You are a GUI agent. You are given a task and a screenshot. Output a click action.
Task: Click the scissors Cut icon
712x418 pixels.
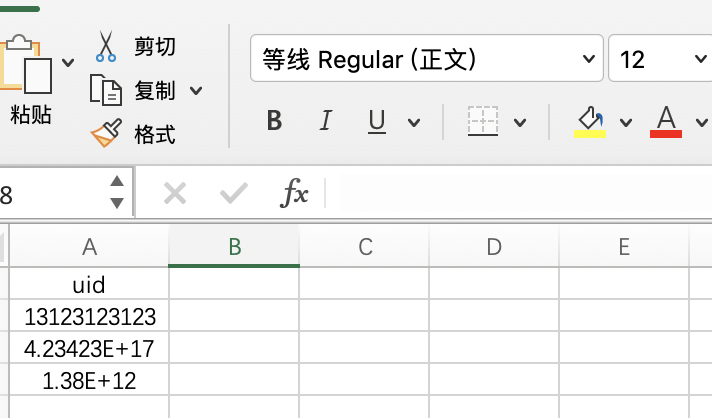(106, 46)
